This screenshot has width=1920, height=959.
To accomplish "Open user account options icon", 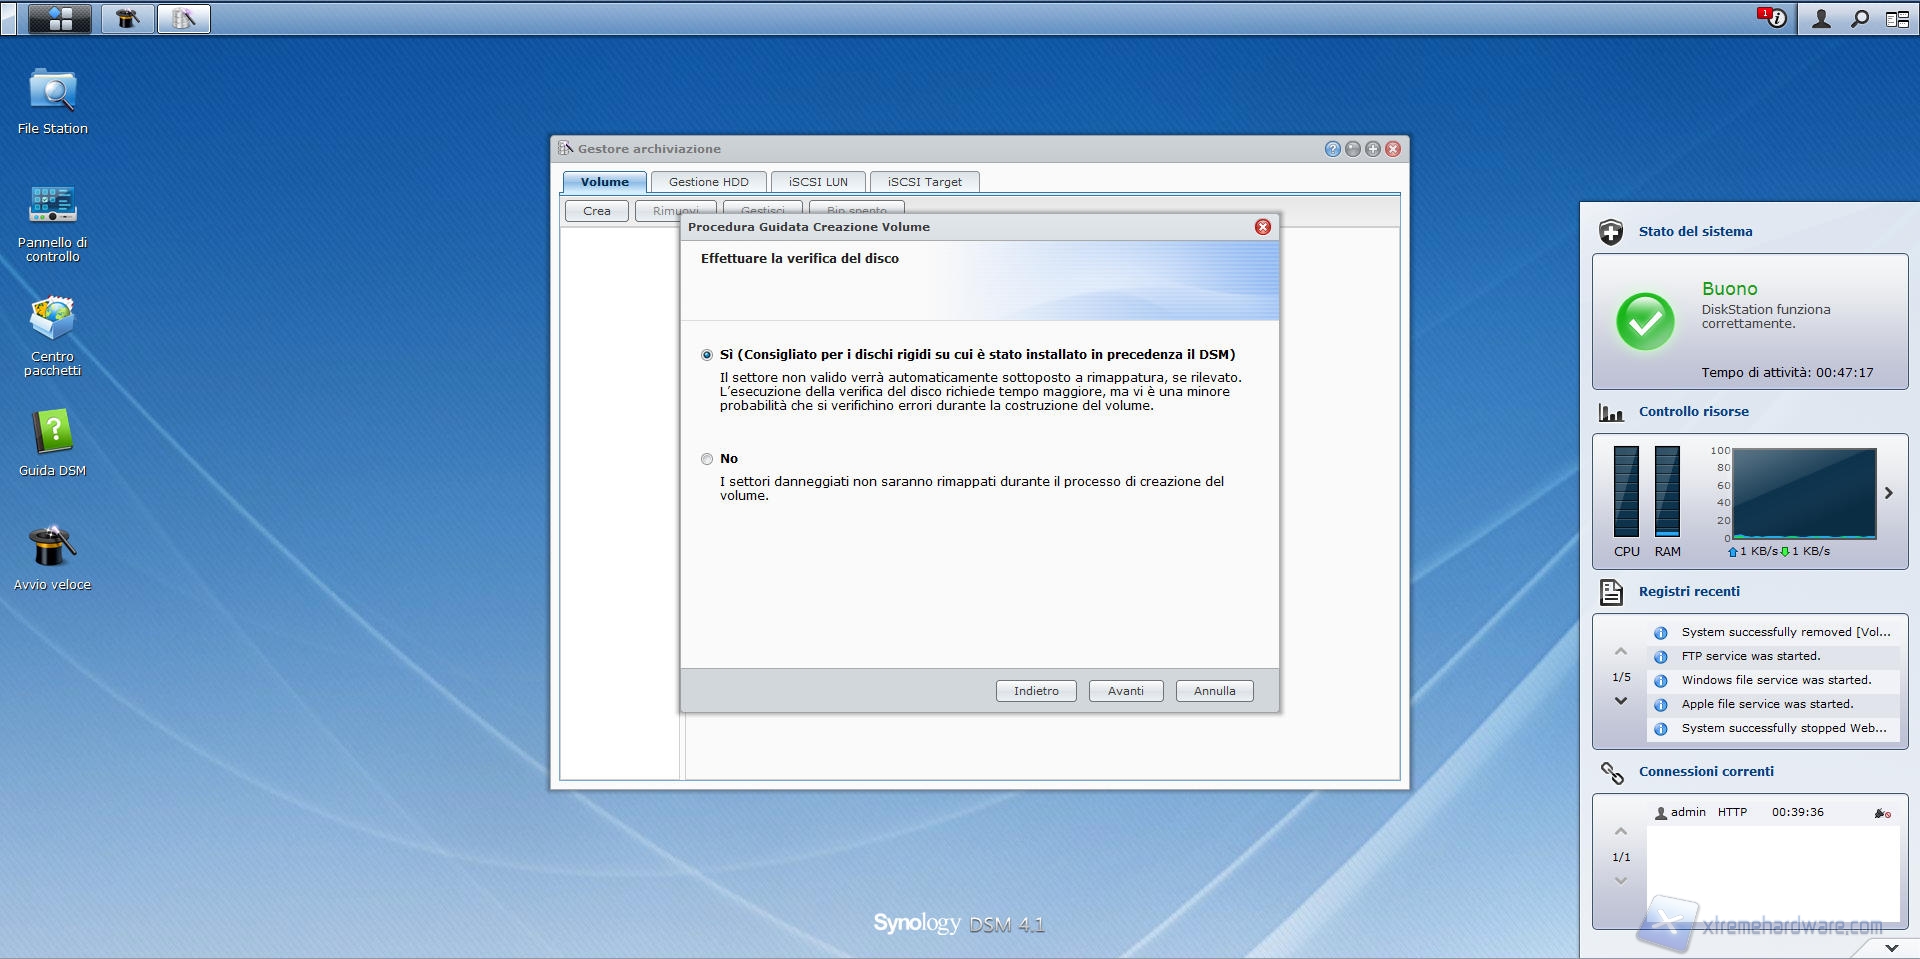I will (x=1821, y=19).
